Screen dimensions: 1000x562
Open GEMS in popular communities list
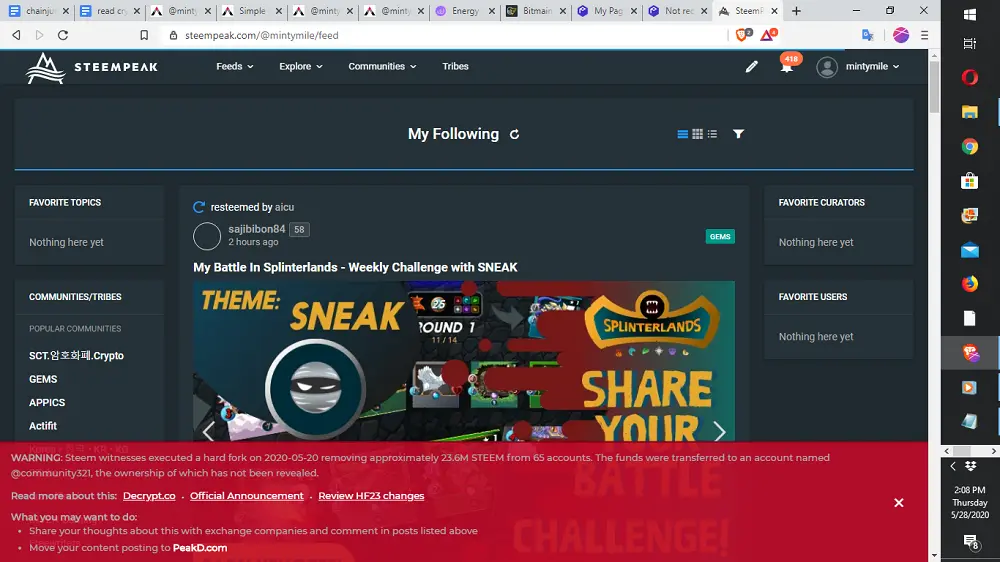(43, 380)
